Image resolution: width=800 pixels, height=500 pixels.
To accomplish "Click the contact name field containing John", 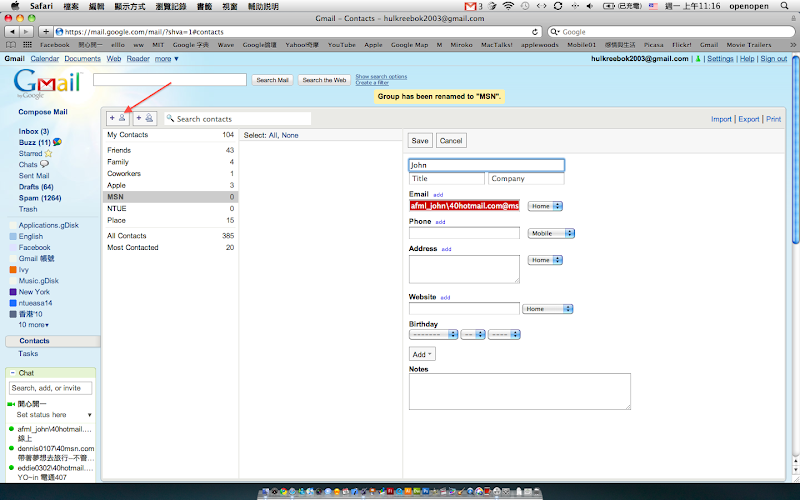I will coord(487,165).
